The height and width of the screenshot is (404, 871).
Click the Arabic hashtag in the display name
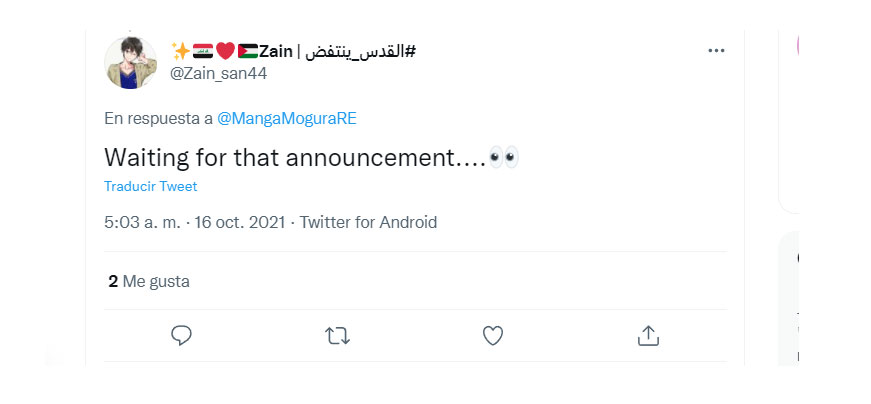coord(358,51)
